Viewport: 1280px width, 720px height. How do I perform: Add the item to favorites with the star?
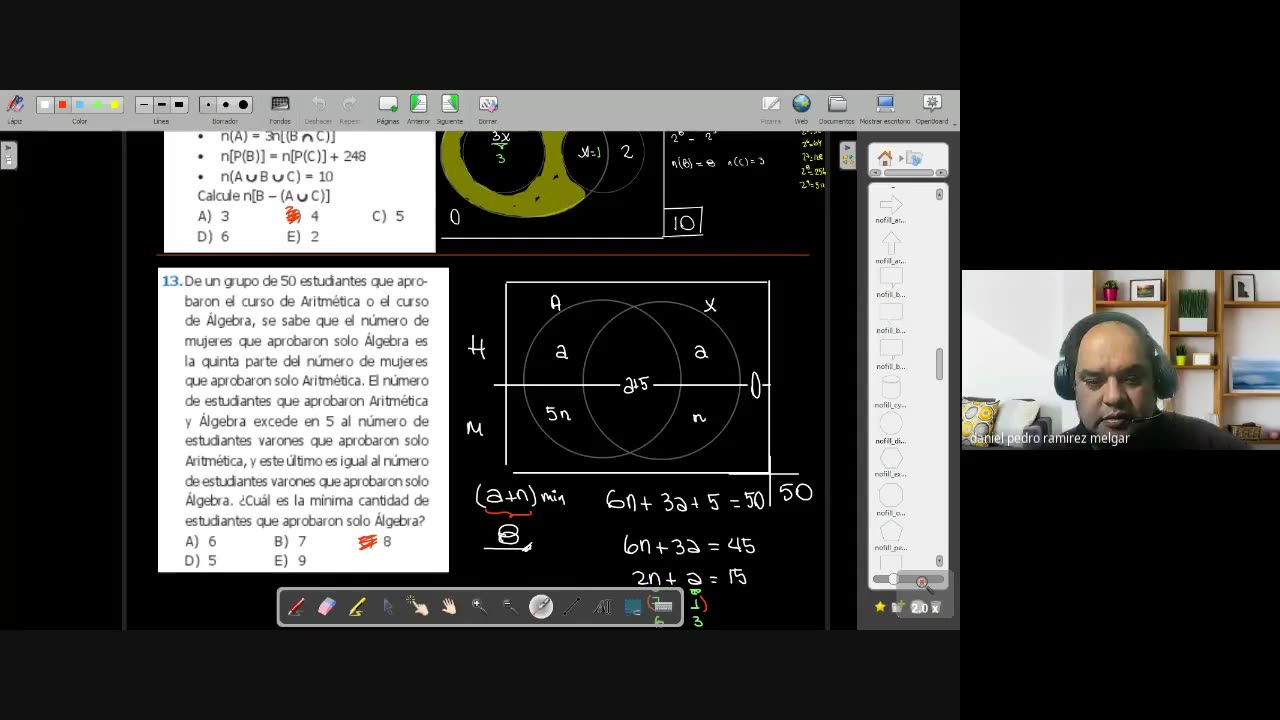pyautogui.click(x=880, y=607)
